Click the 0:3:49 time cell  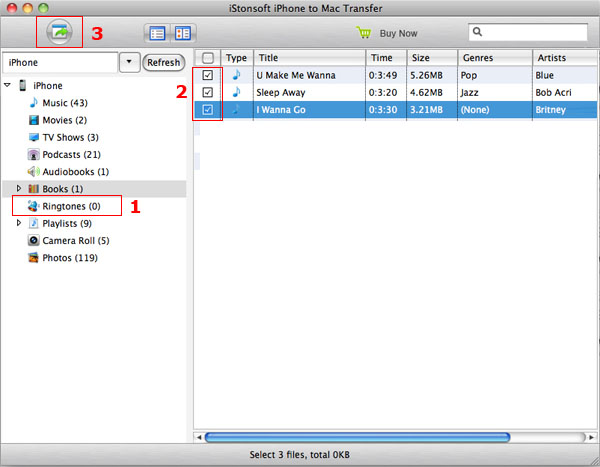[383, 75]
